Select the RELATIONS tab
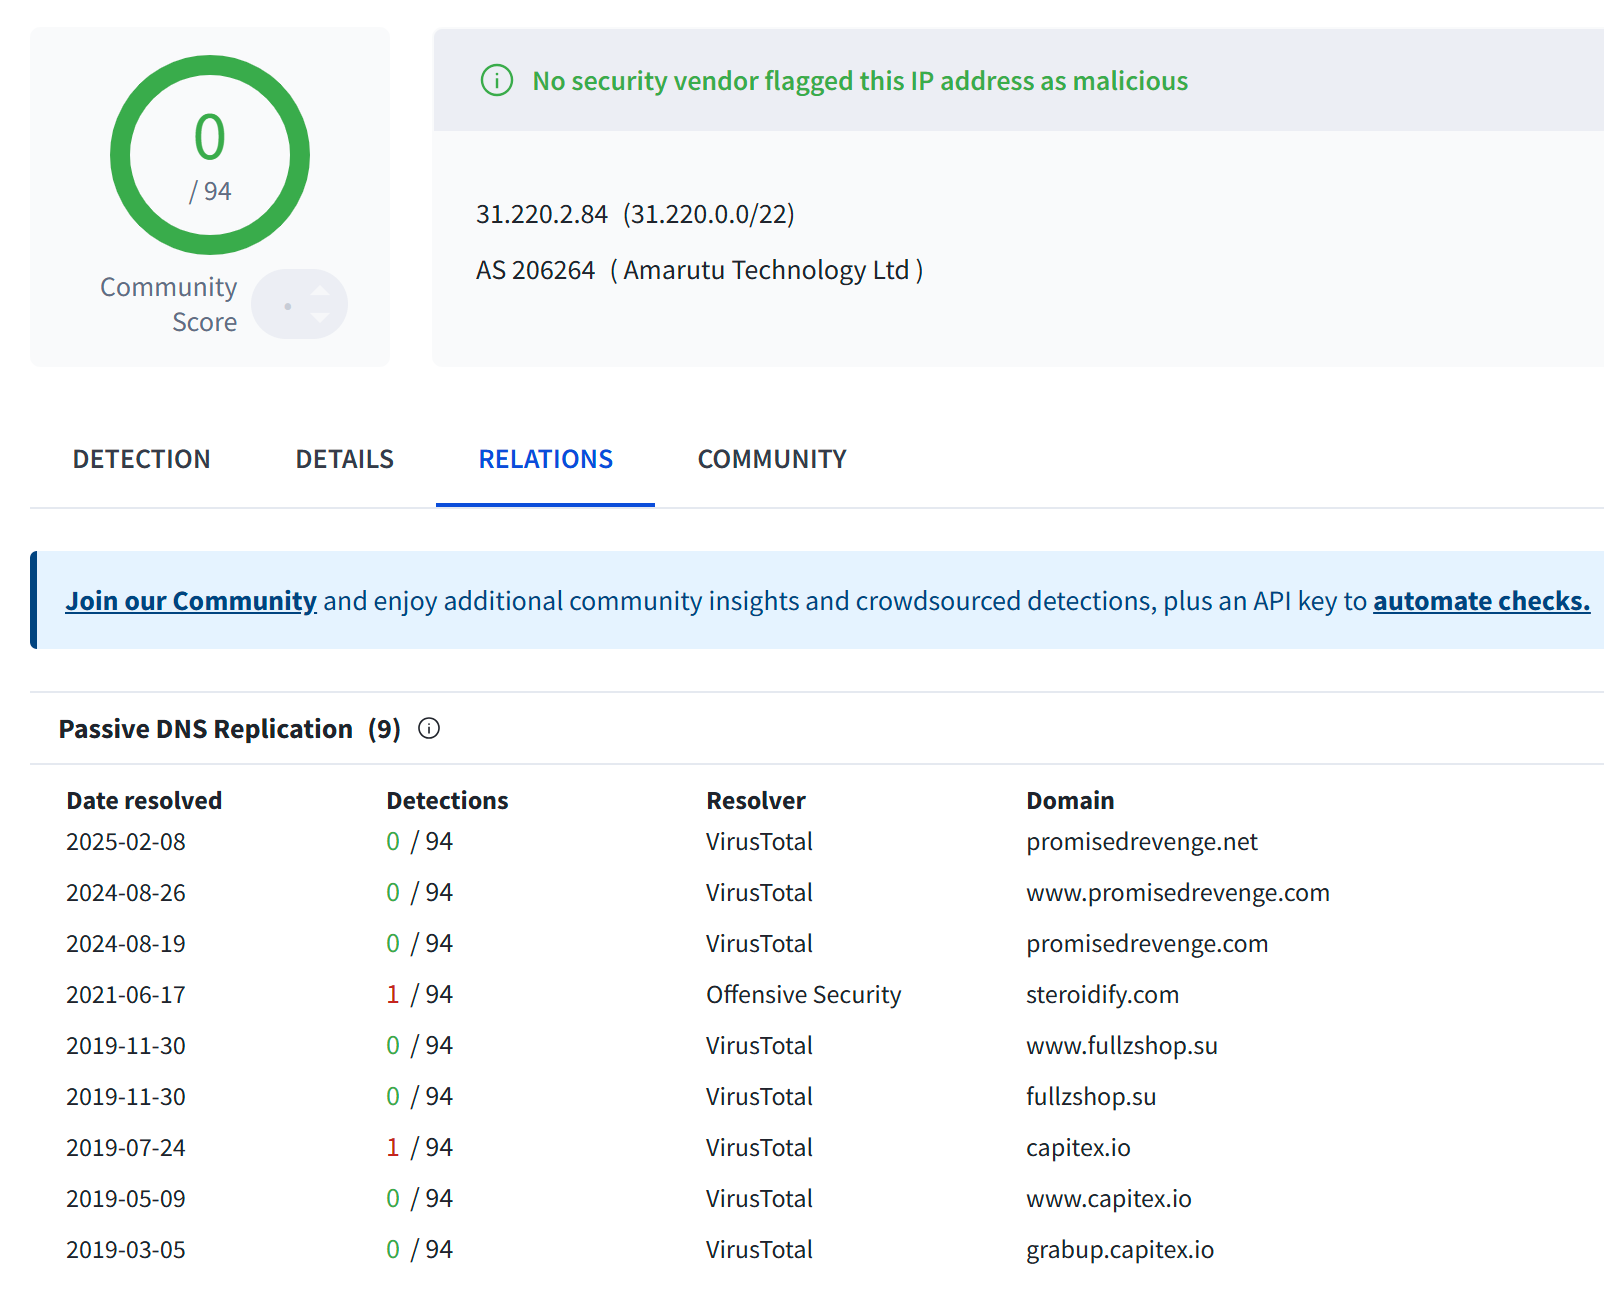Viewport: 1604px width, 1290px height. click(x=546, y=459)
